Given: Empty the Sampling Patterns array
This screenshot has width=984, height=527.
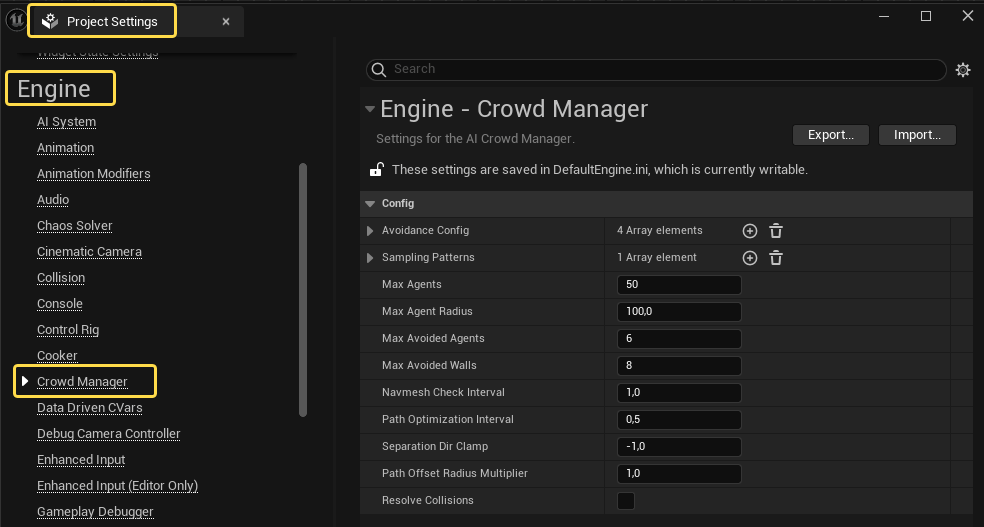Looking at the screenshot, I should pyautogui.click(x=776, y=258).
